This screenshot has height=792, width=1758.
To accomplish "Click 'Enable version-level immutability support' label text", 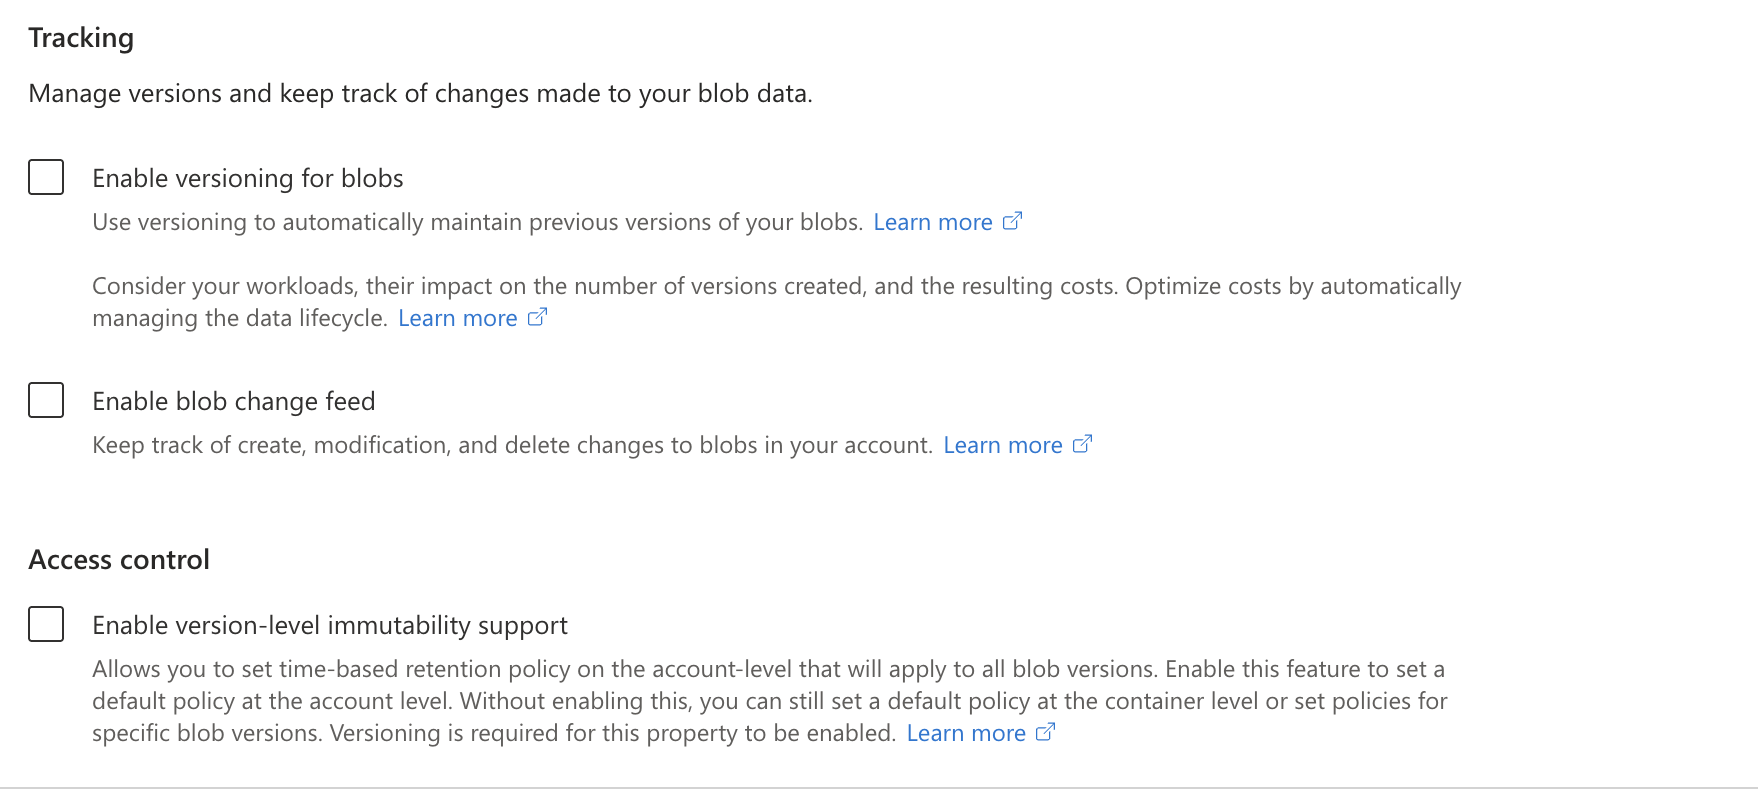I will click(330, 625).
